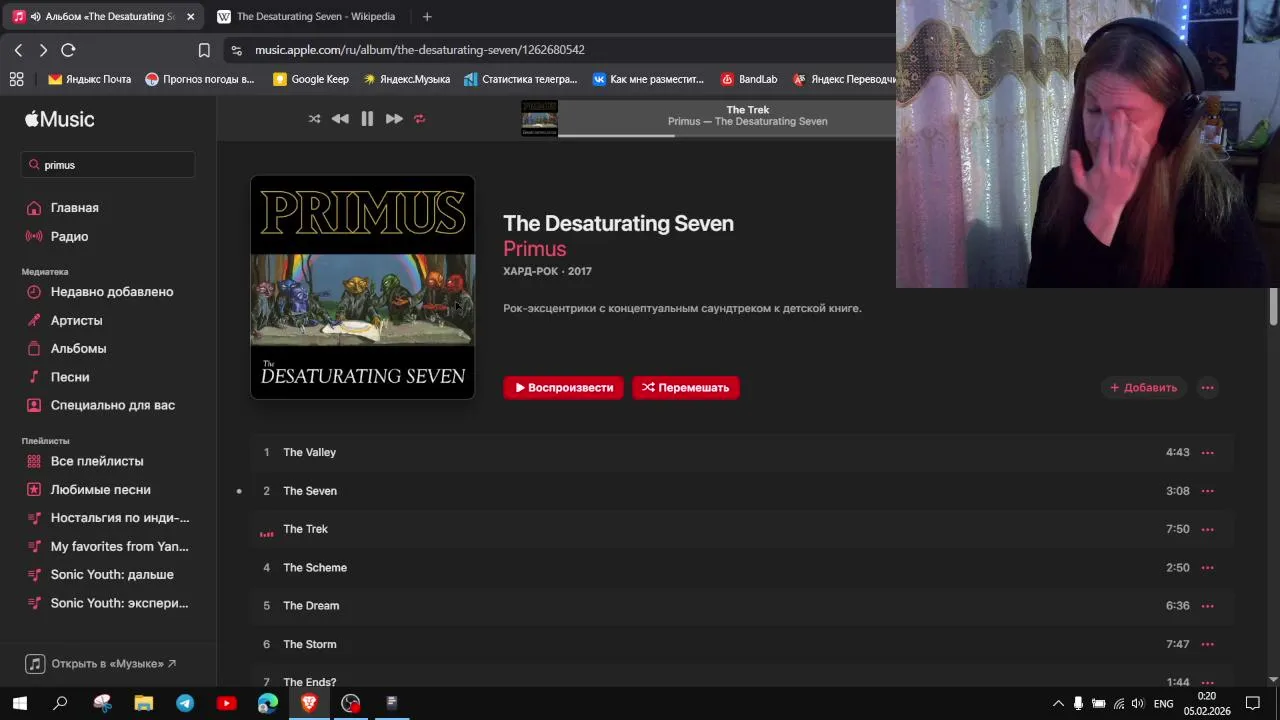Open more options for The Dream
The image size is (1280, 720).
(x=1207, y=606)
